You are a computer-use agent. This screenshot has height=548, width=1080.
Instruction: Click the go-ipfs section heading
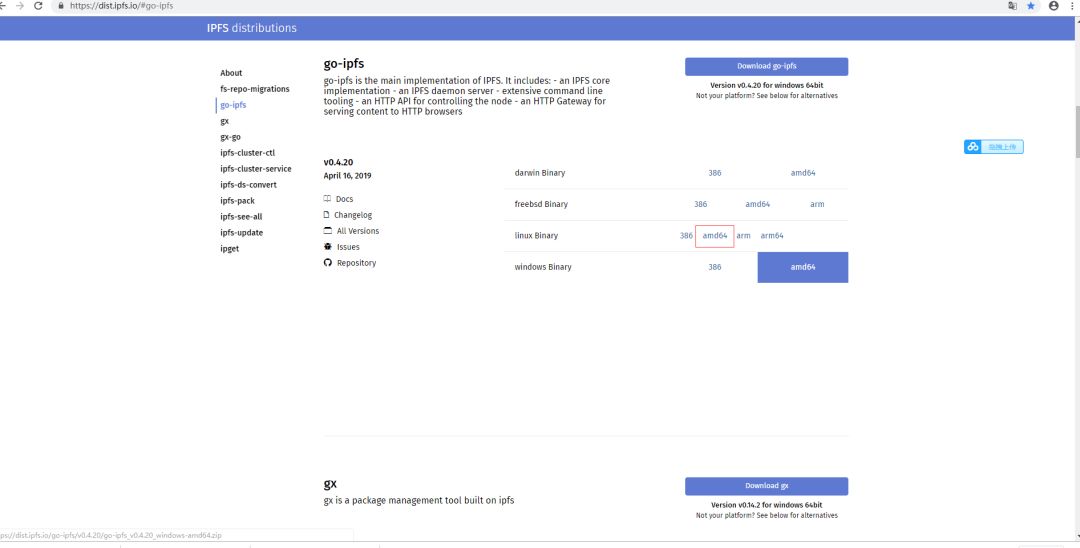[x=344, y=64]
